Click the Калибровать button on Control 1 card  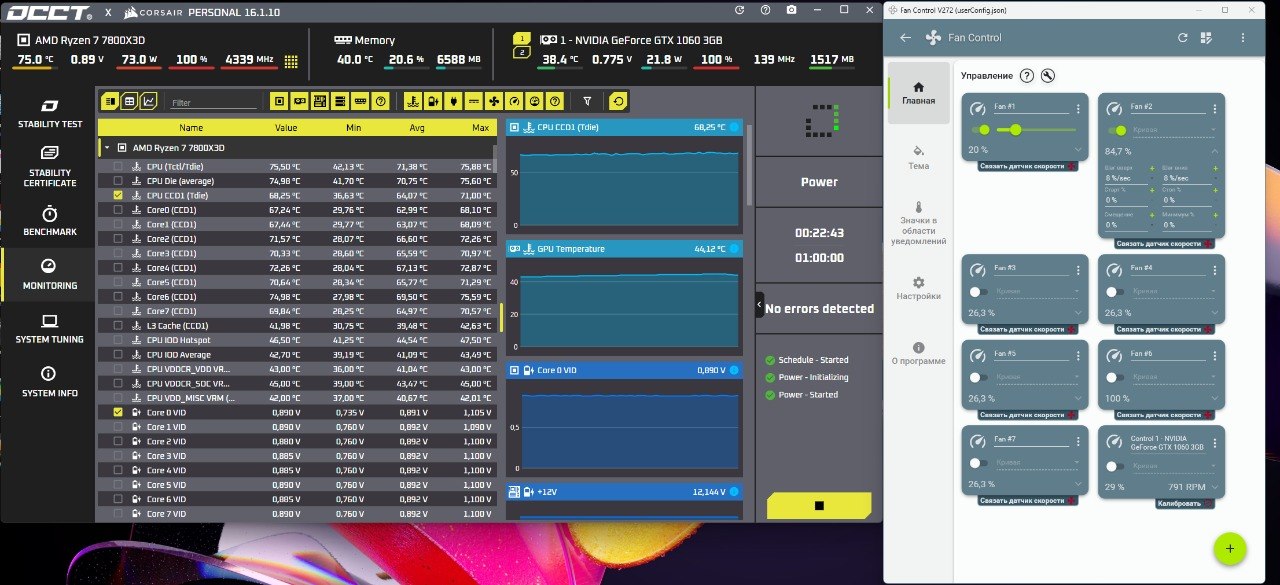click(1185, 503)
